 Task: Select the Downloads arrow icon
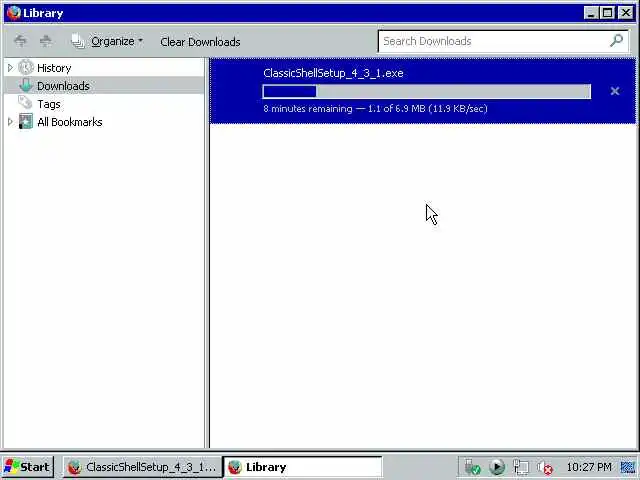26,85
